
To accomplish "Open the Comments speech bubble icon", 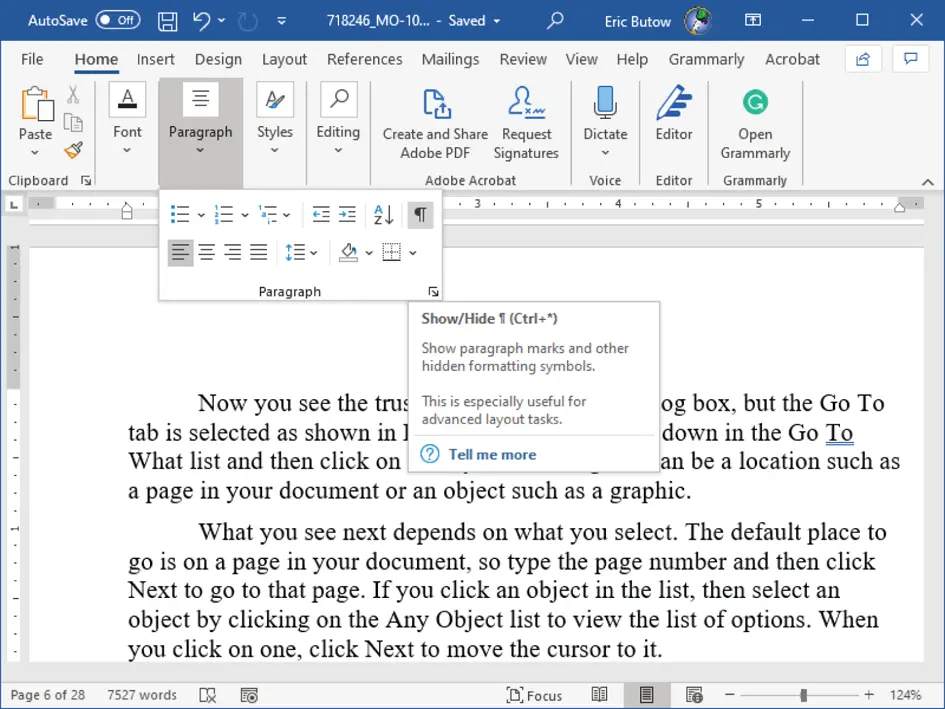I will [911, 59].
